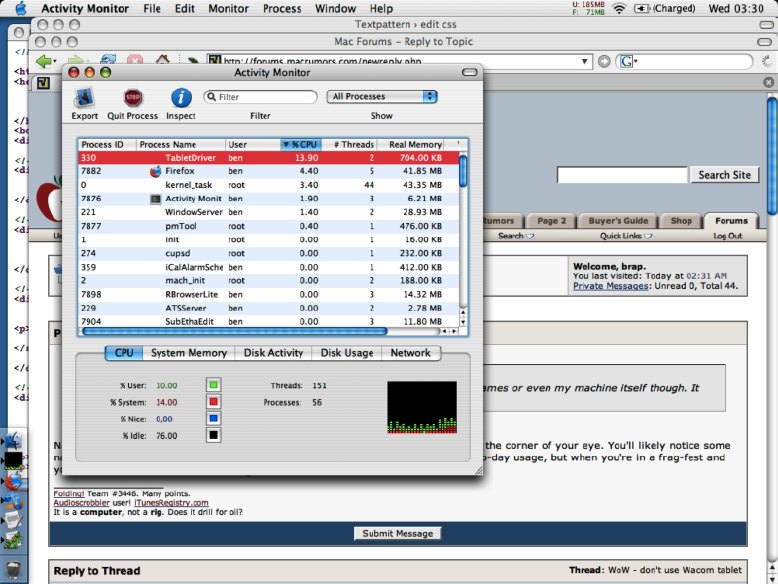
Task: Click the Activity Monitor process row icon
Action: pos(155,199)
